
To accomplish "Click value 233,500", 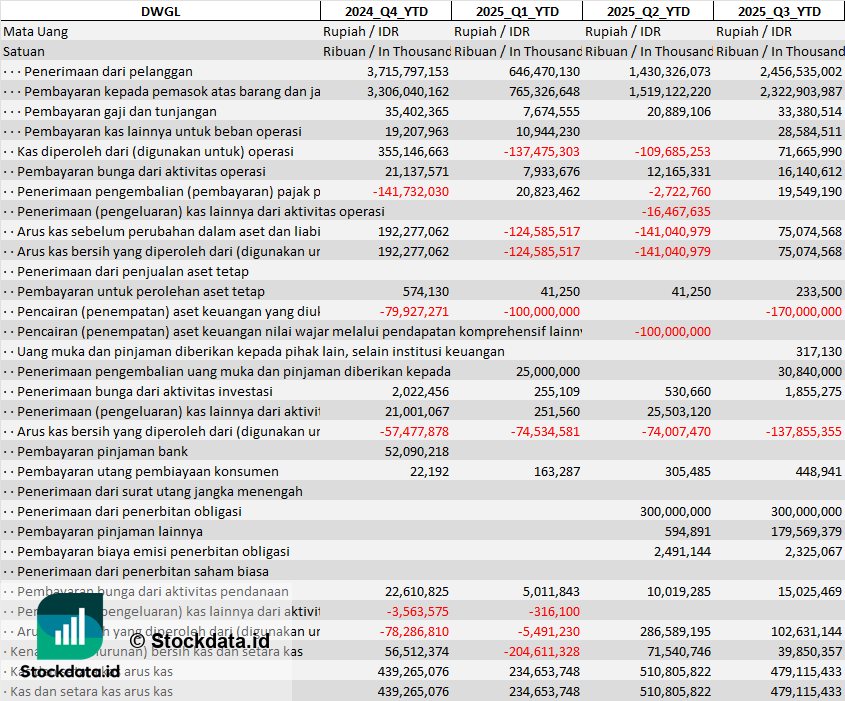I will tap(819, 291).
